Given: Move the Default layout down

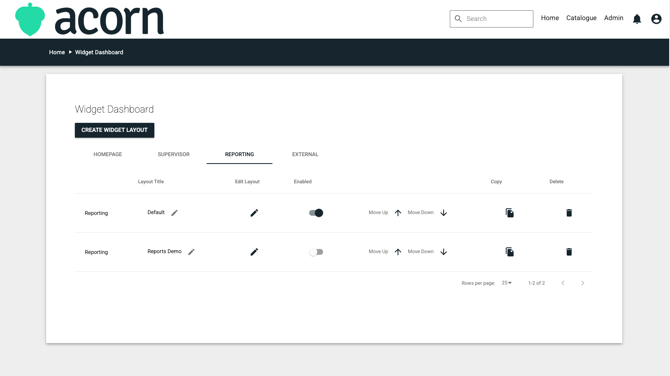Looking at the screenshot, I should click(x=444, y=213).
